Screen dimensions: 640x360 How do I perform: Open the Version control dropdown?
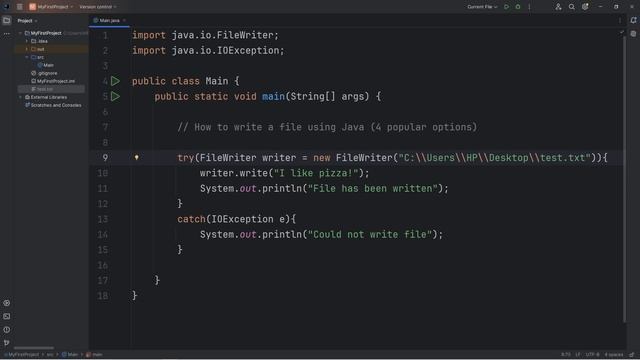tap(98, 7)
